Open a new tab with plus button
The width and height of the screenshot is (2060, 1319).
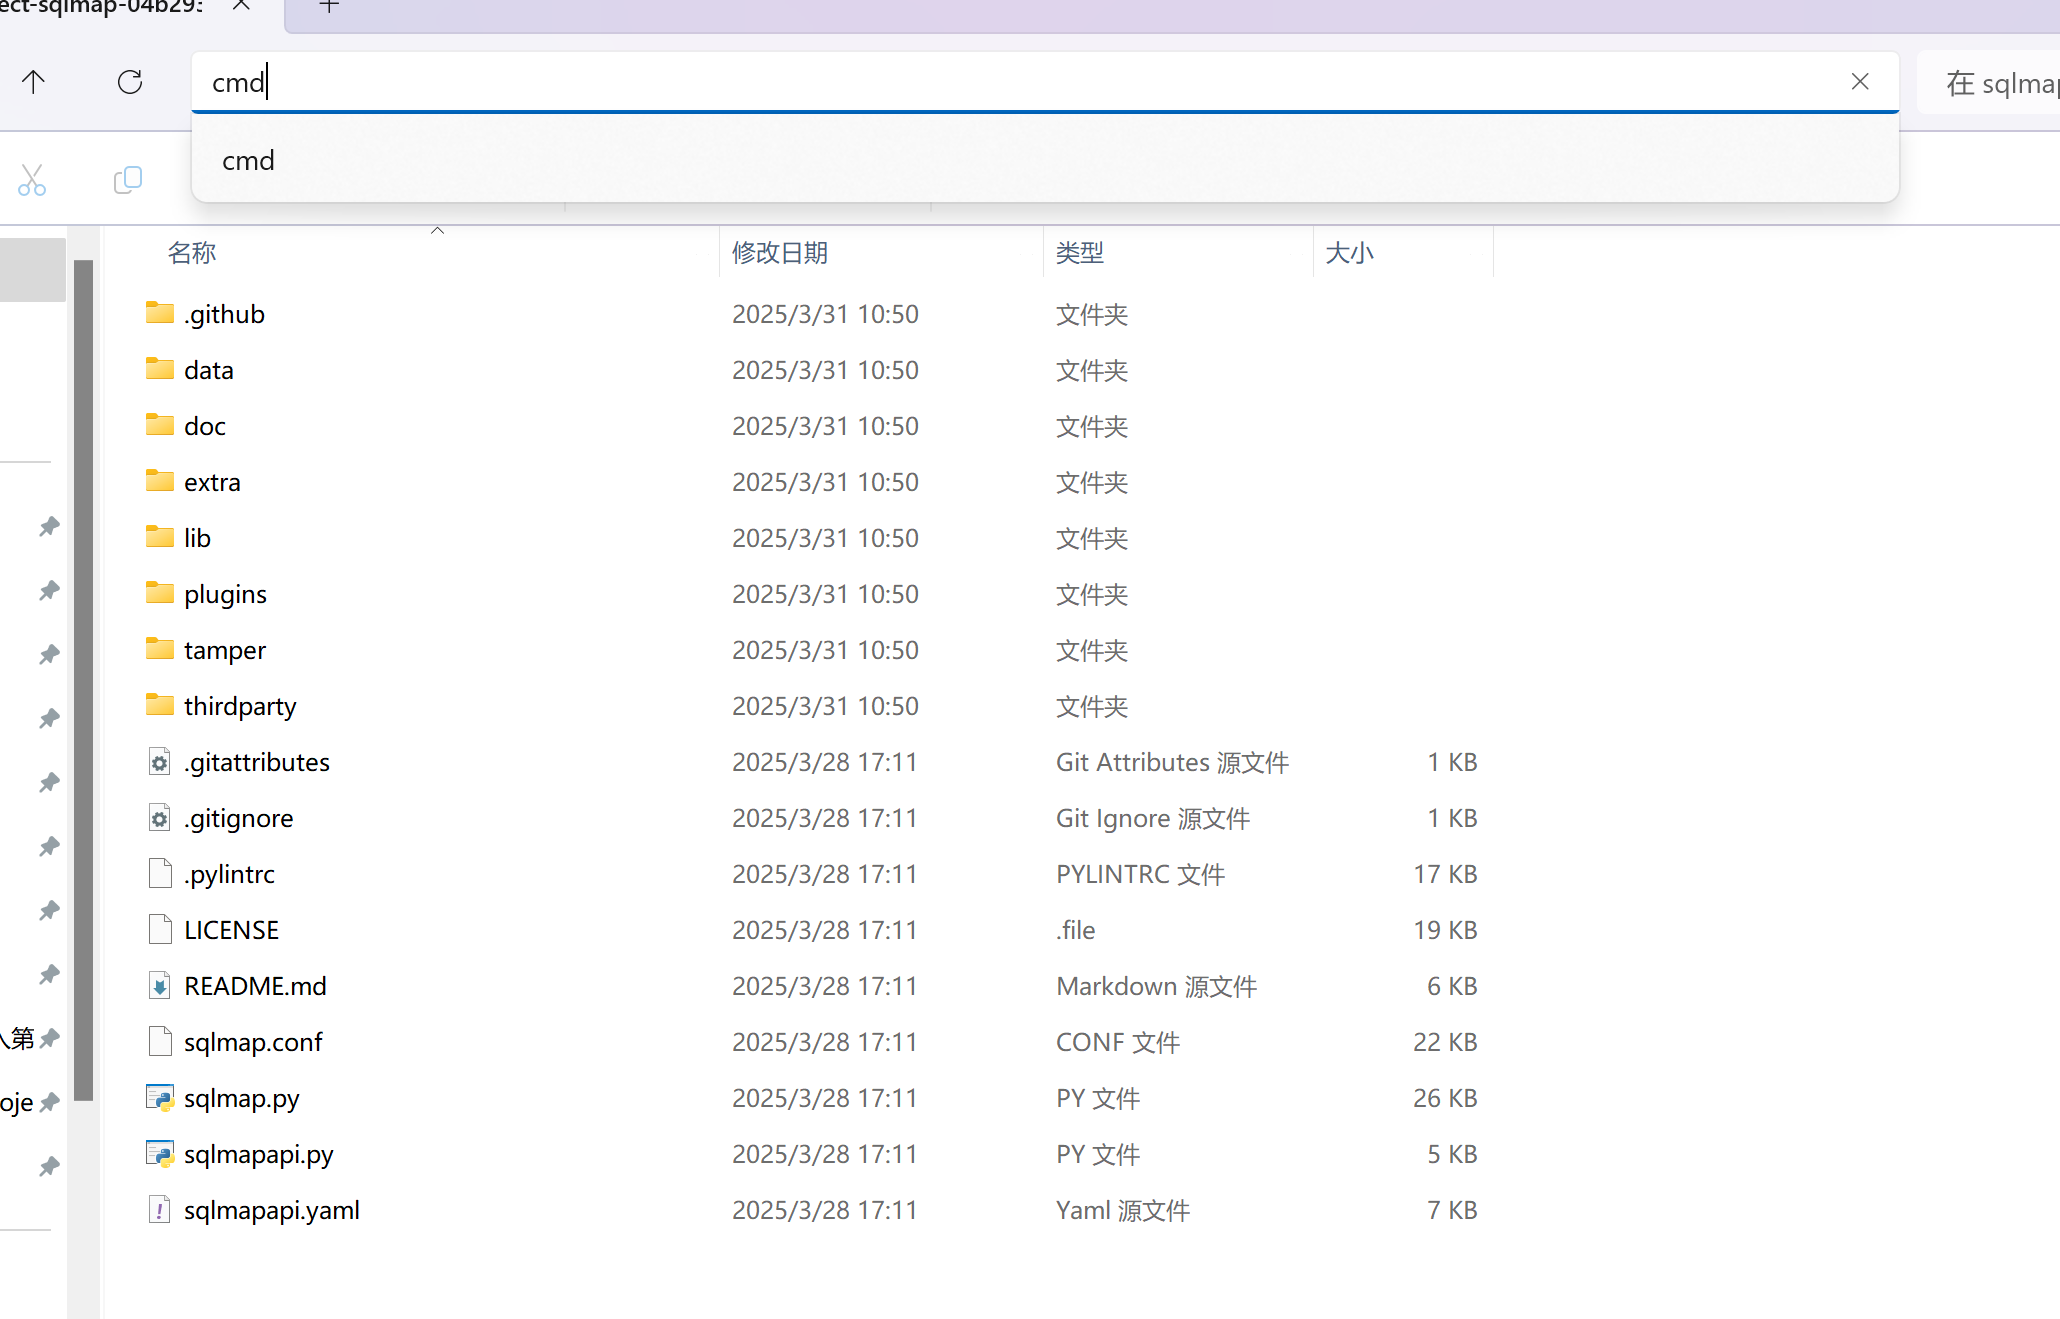[x=329, y=6]
